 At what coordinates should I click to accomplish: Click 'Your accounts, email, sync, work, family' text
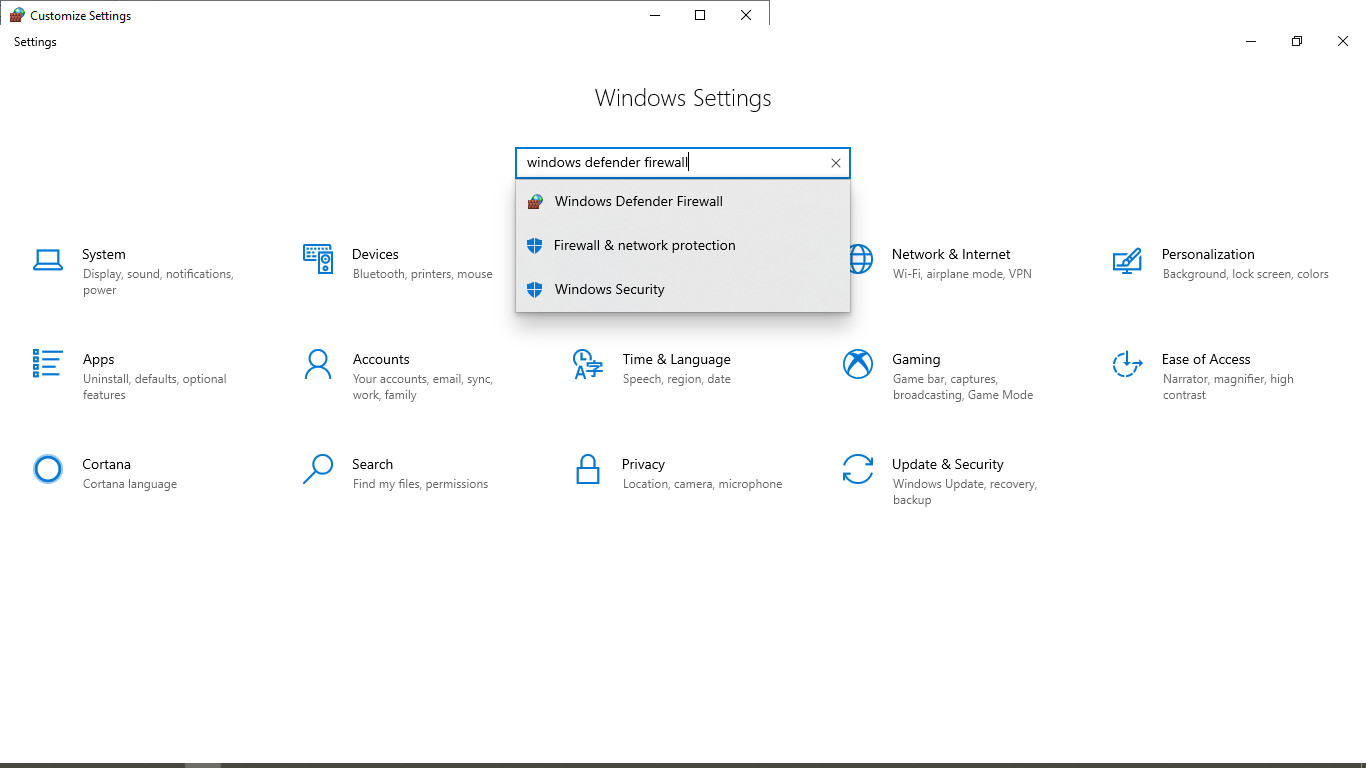tap(423, 387)
